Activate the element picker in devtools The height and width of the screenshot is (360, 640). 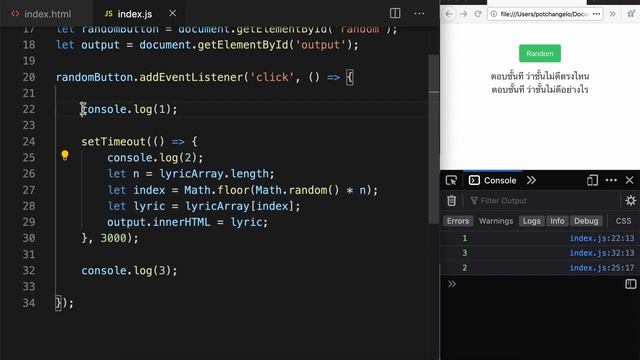(x=451, y=180)
